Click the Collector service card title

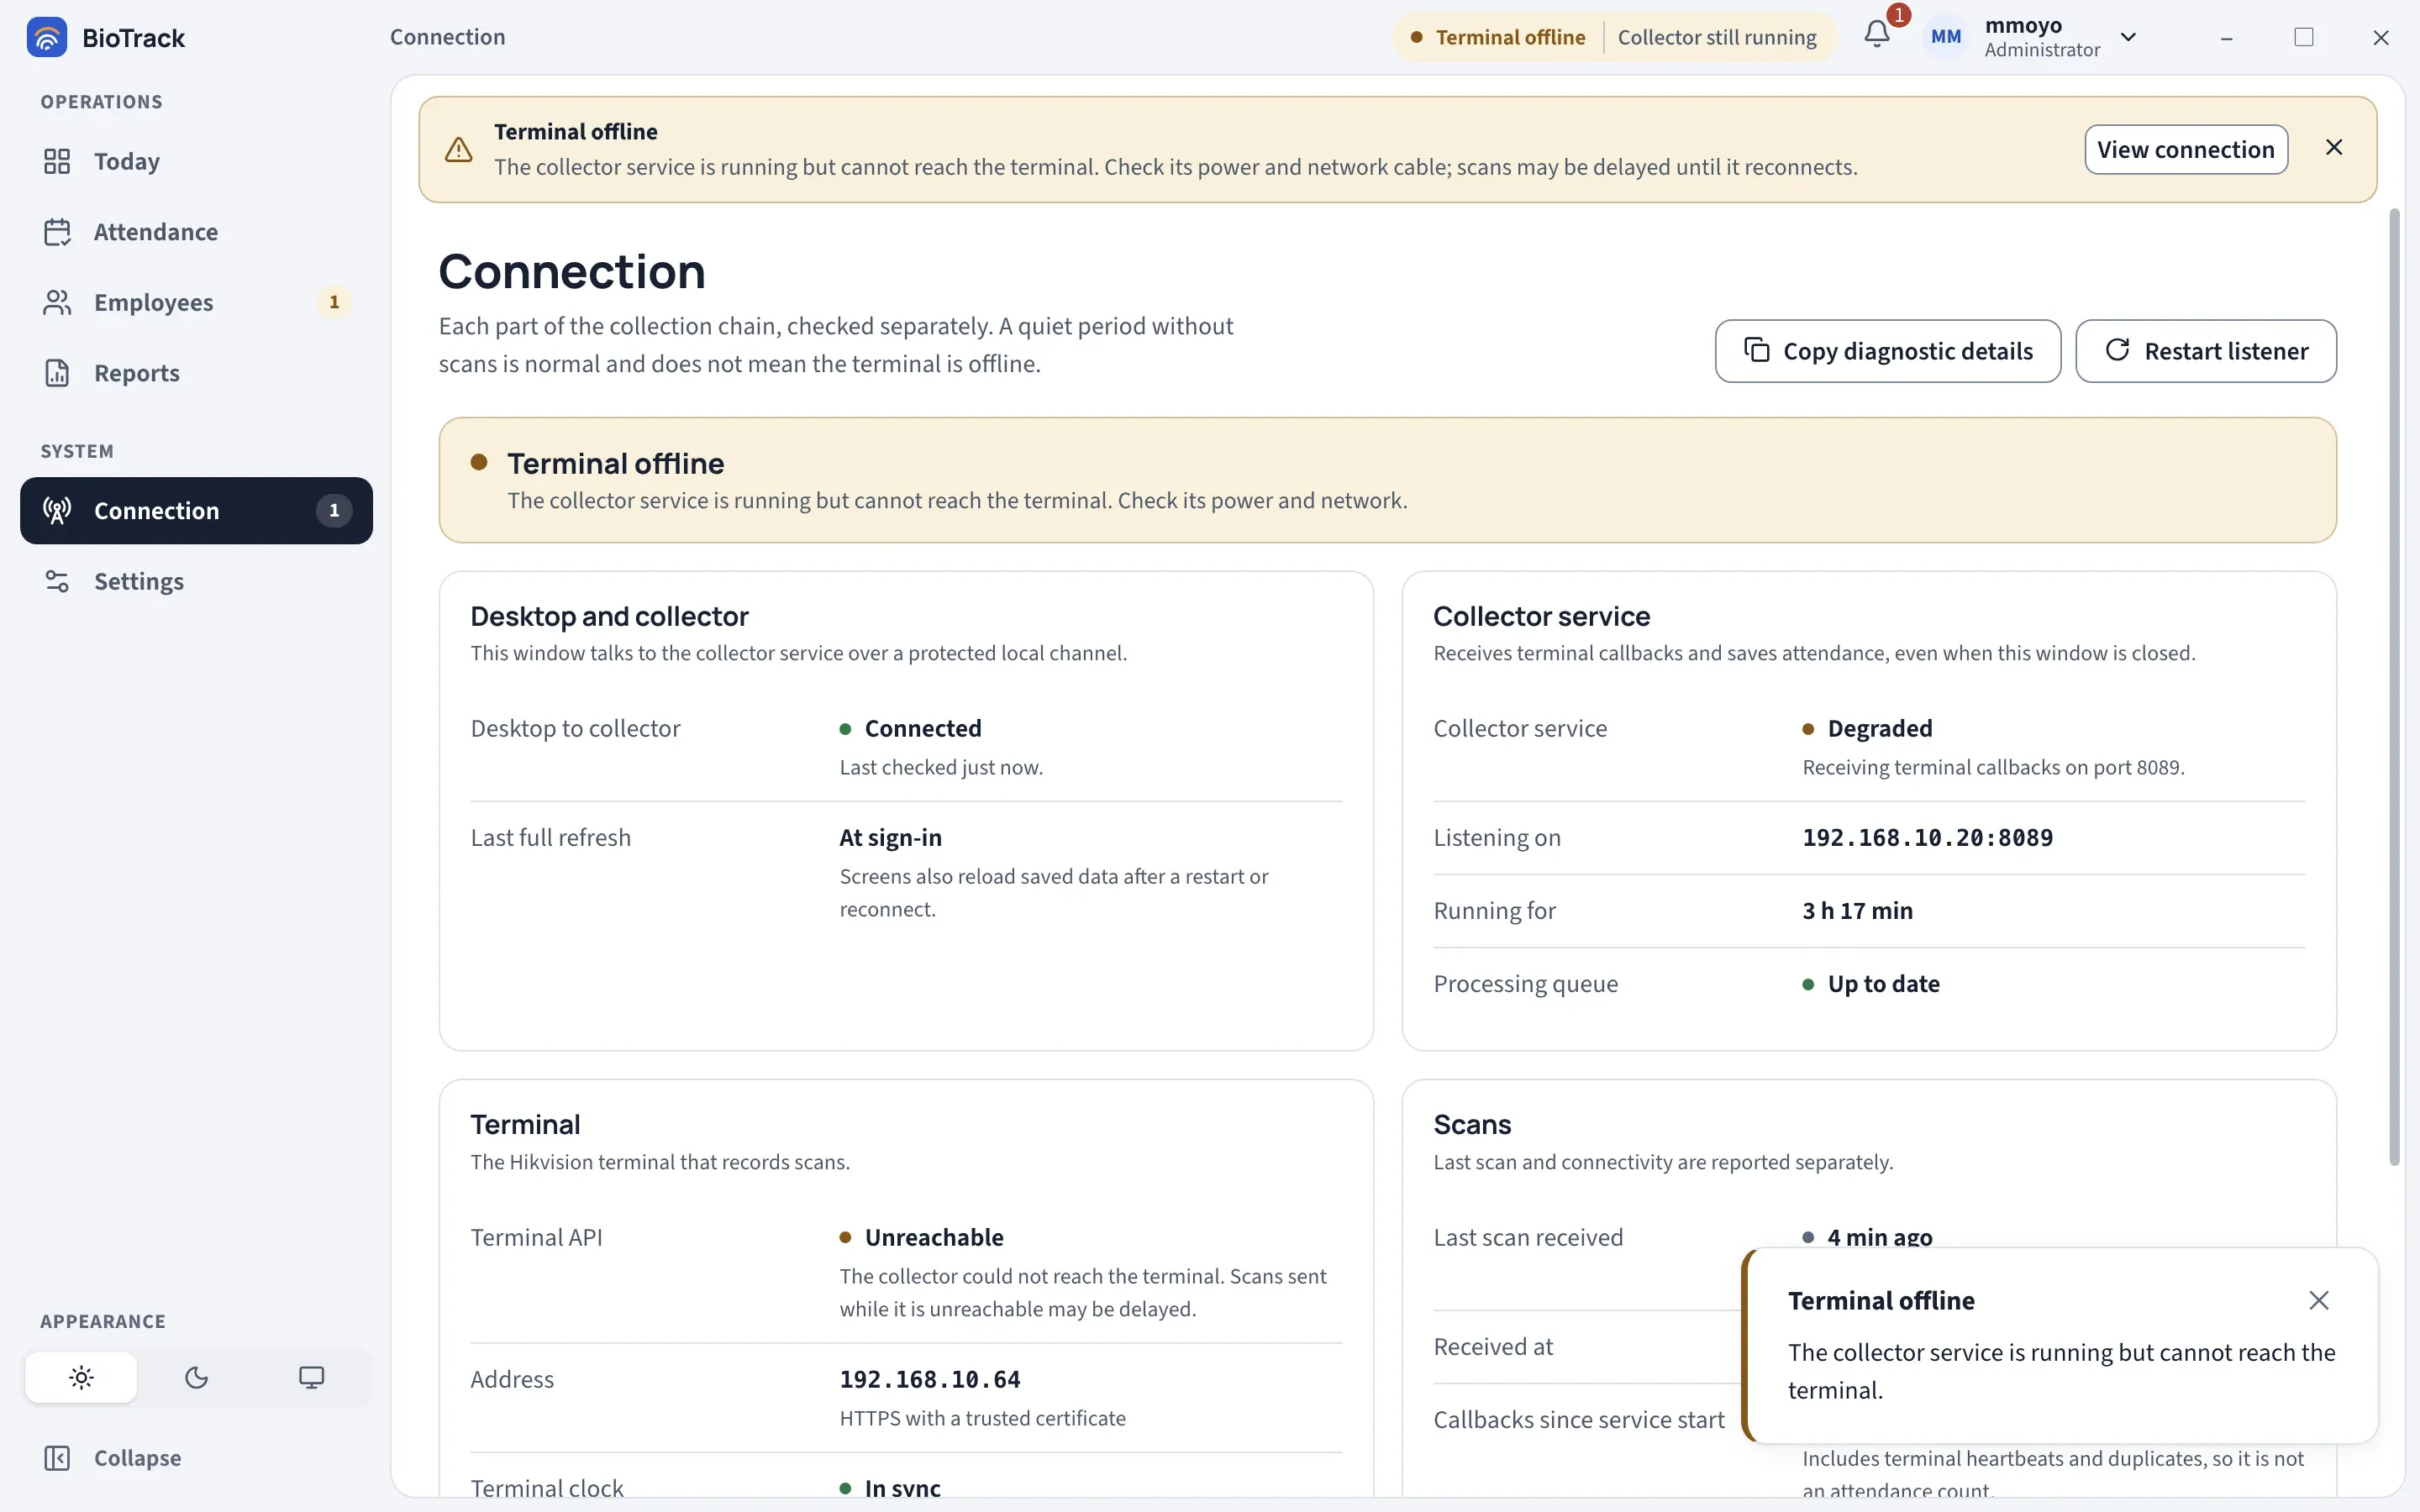(1541, 616)
